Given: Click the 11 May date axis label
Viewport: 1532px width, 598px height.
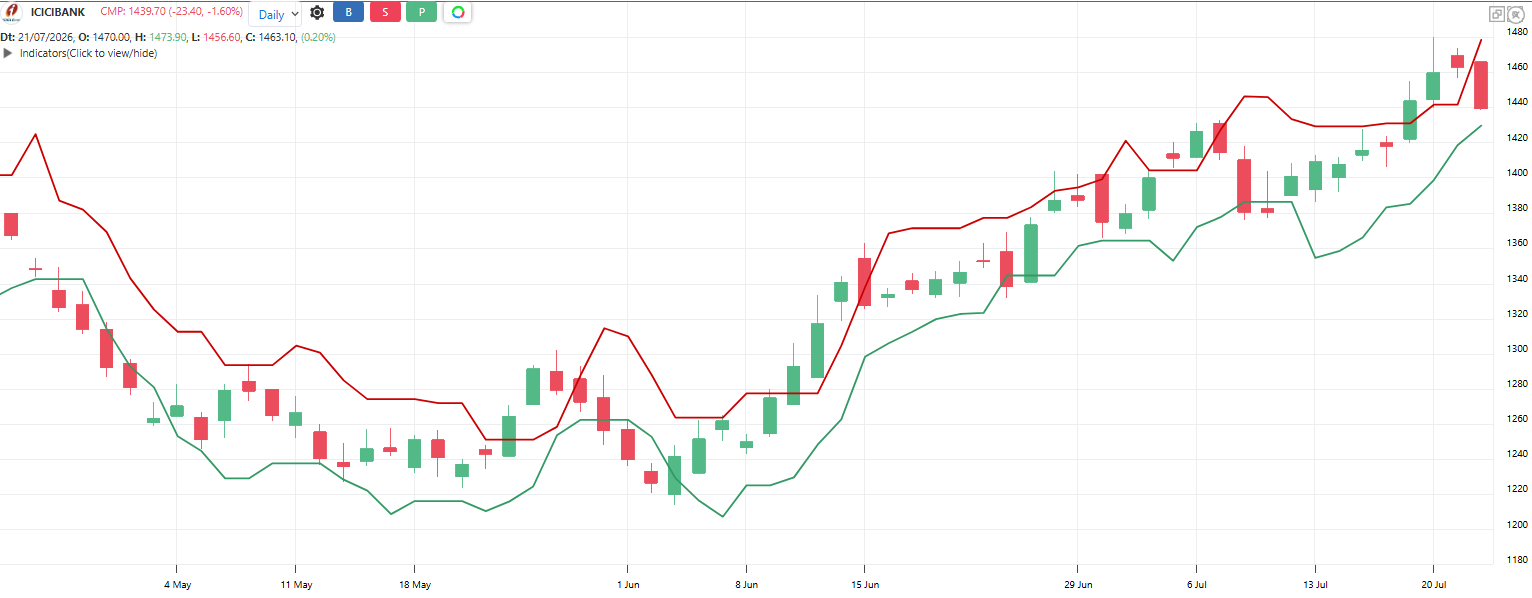Looking at the screenshot, I should tap(296, 584).
